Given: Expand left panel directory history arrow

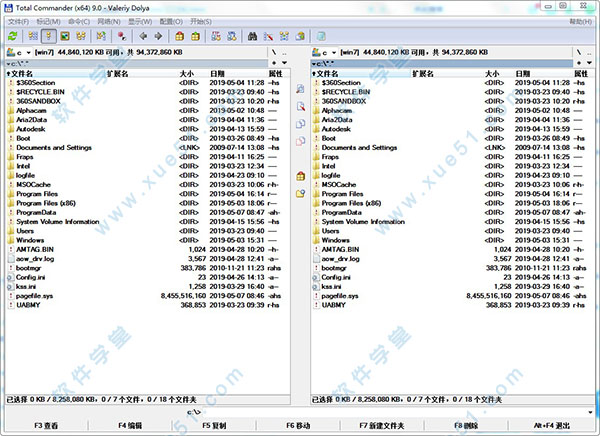Looking at the screenshot, I should click(x=285, y=62).
